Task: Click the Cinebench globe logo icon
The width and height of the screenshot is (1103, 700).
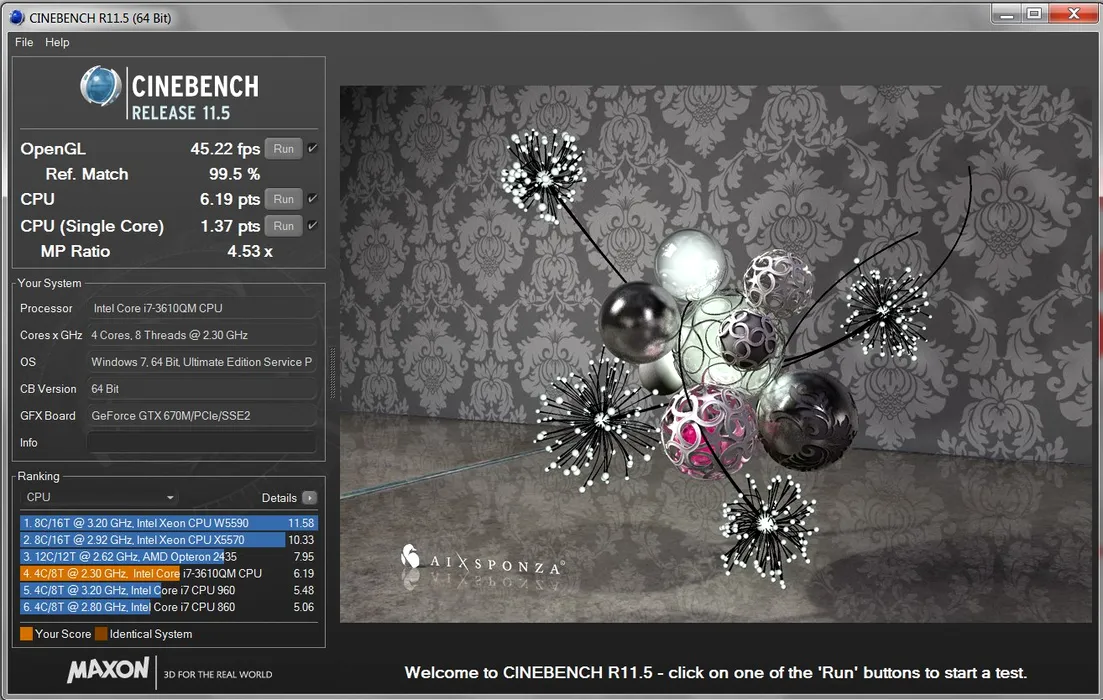Action: 101,86
